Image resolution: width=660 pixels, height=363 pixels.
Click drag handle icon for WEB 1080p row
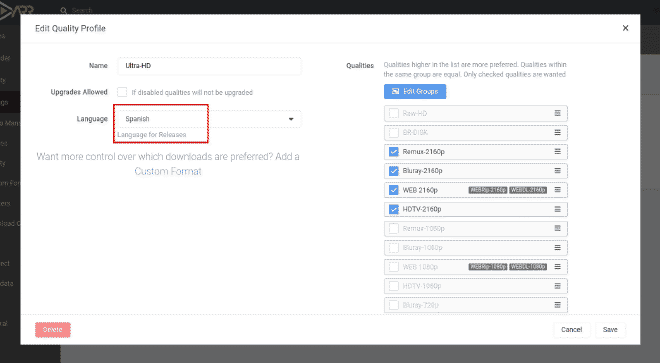(557, 267)
